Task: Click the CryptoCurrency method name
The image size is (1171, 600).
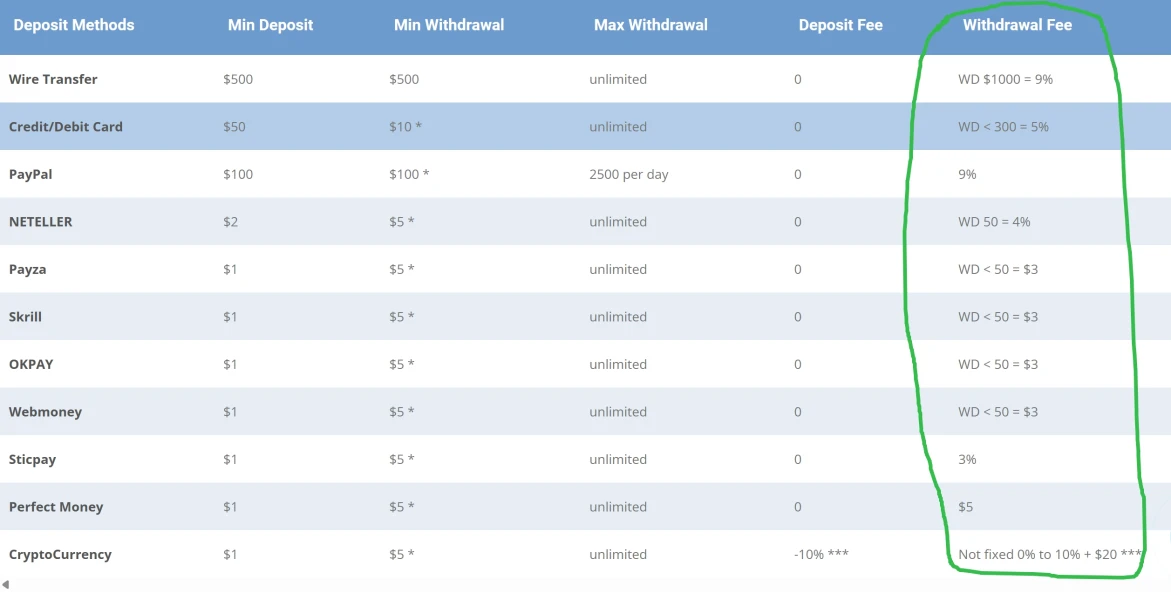Action: [x=60, y=554]
